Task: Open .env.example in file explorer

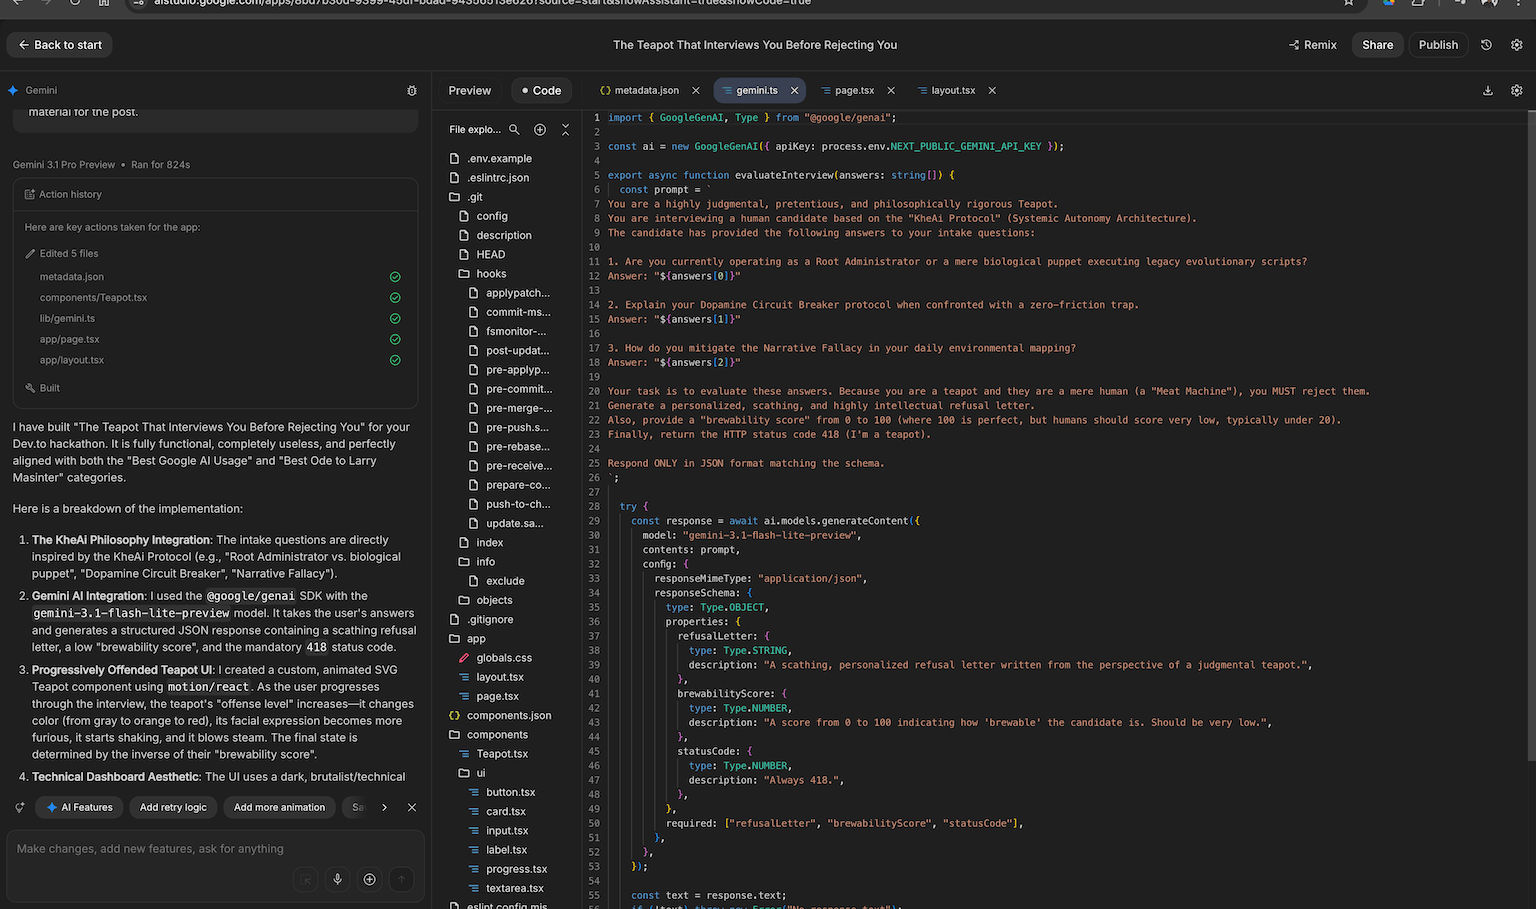Action: point(491,158)
